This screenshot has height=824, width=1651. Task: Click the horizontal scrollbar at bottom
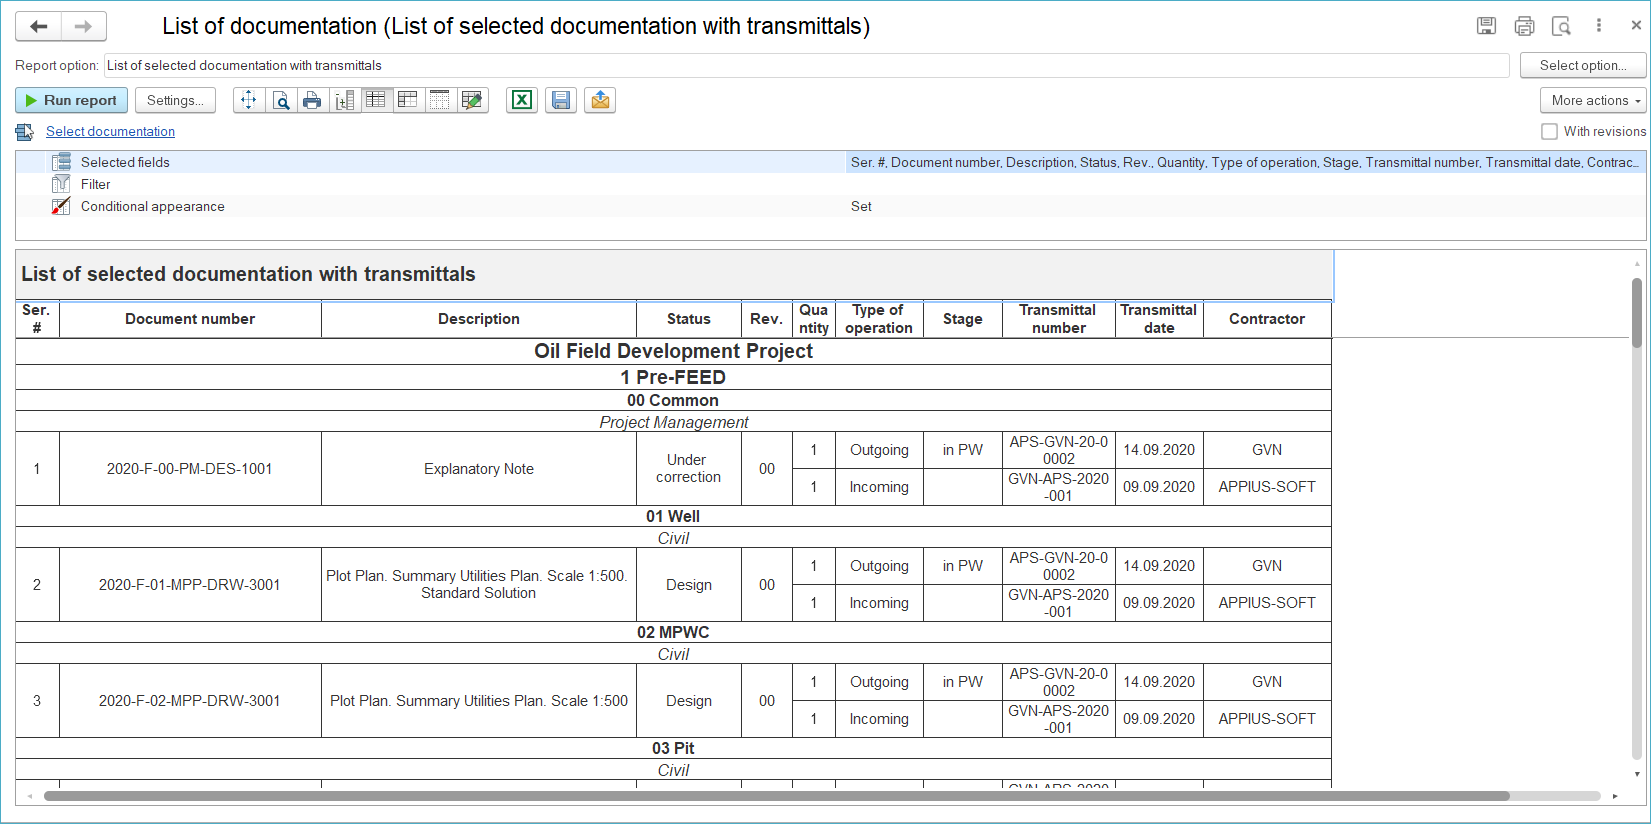[x=775, y=796]
